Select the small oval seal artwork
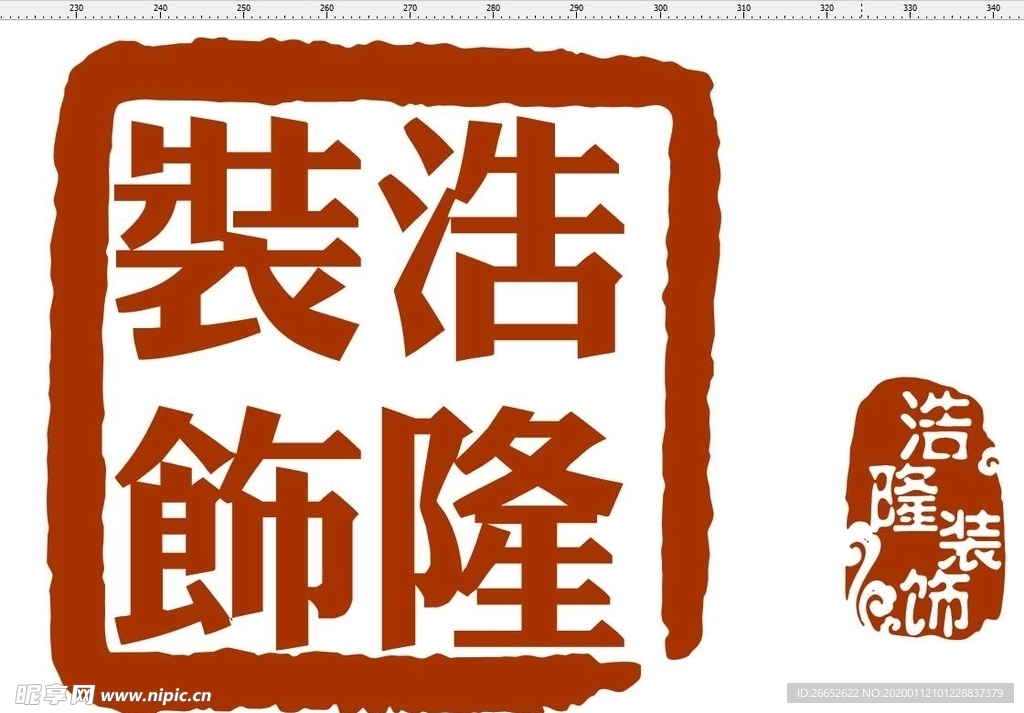The image size is (1024, 713). coord(925,508)
